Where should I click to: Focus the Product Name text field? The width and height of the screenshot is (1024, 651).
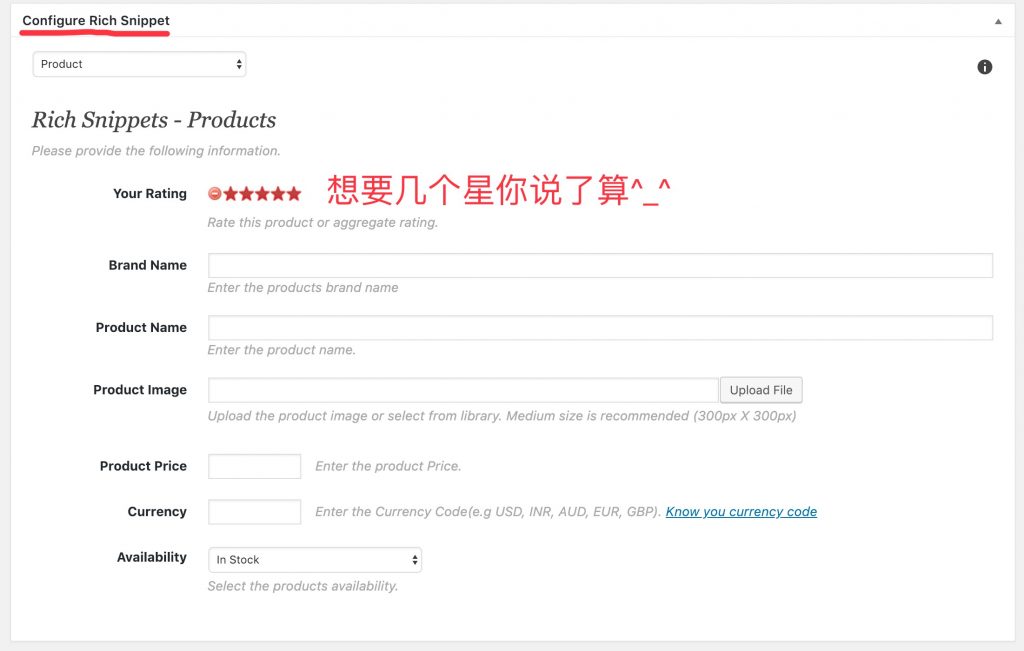[x=600, y=327]
